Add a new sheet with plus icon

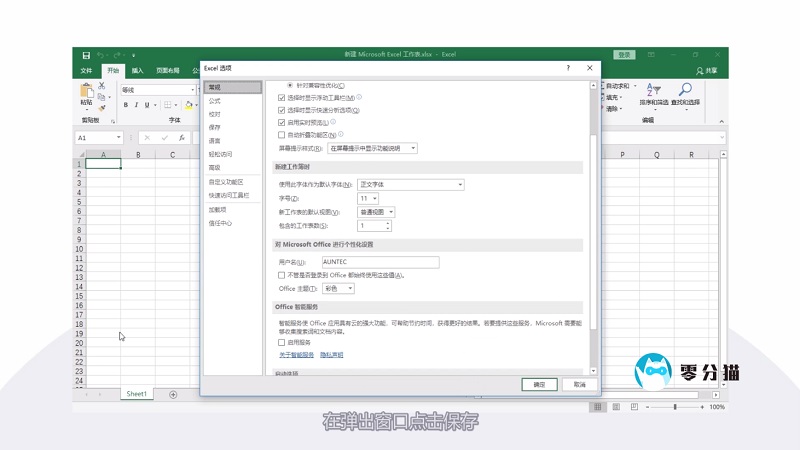(173, 394)
